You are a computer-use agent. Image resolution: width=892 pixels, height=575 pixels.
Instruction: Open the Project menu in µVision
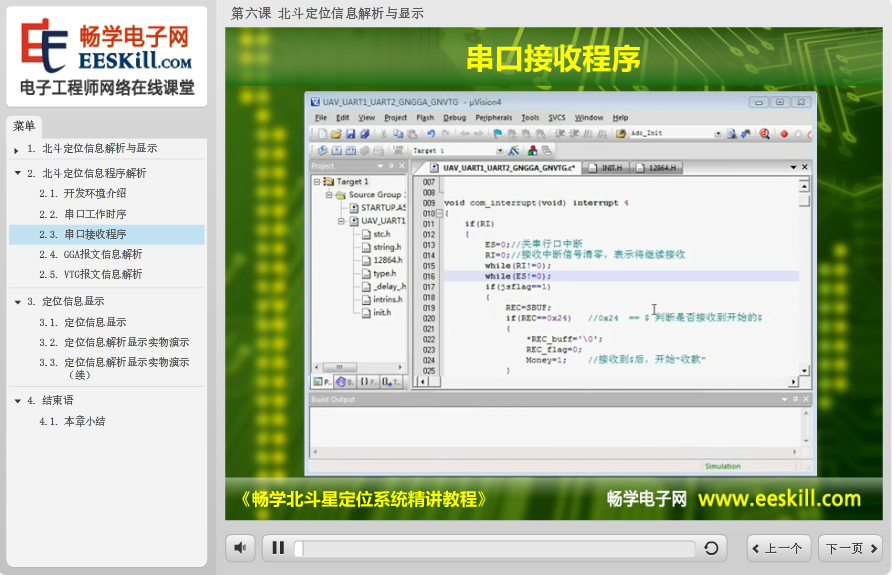tap(395, 118)
